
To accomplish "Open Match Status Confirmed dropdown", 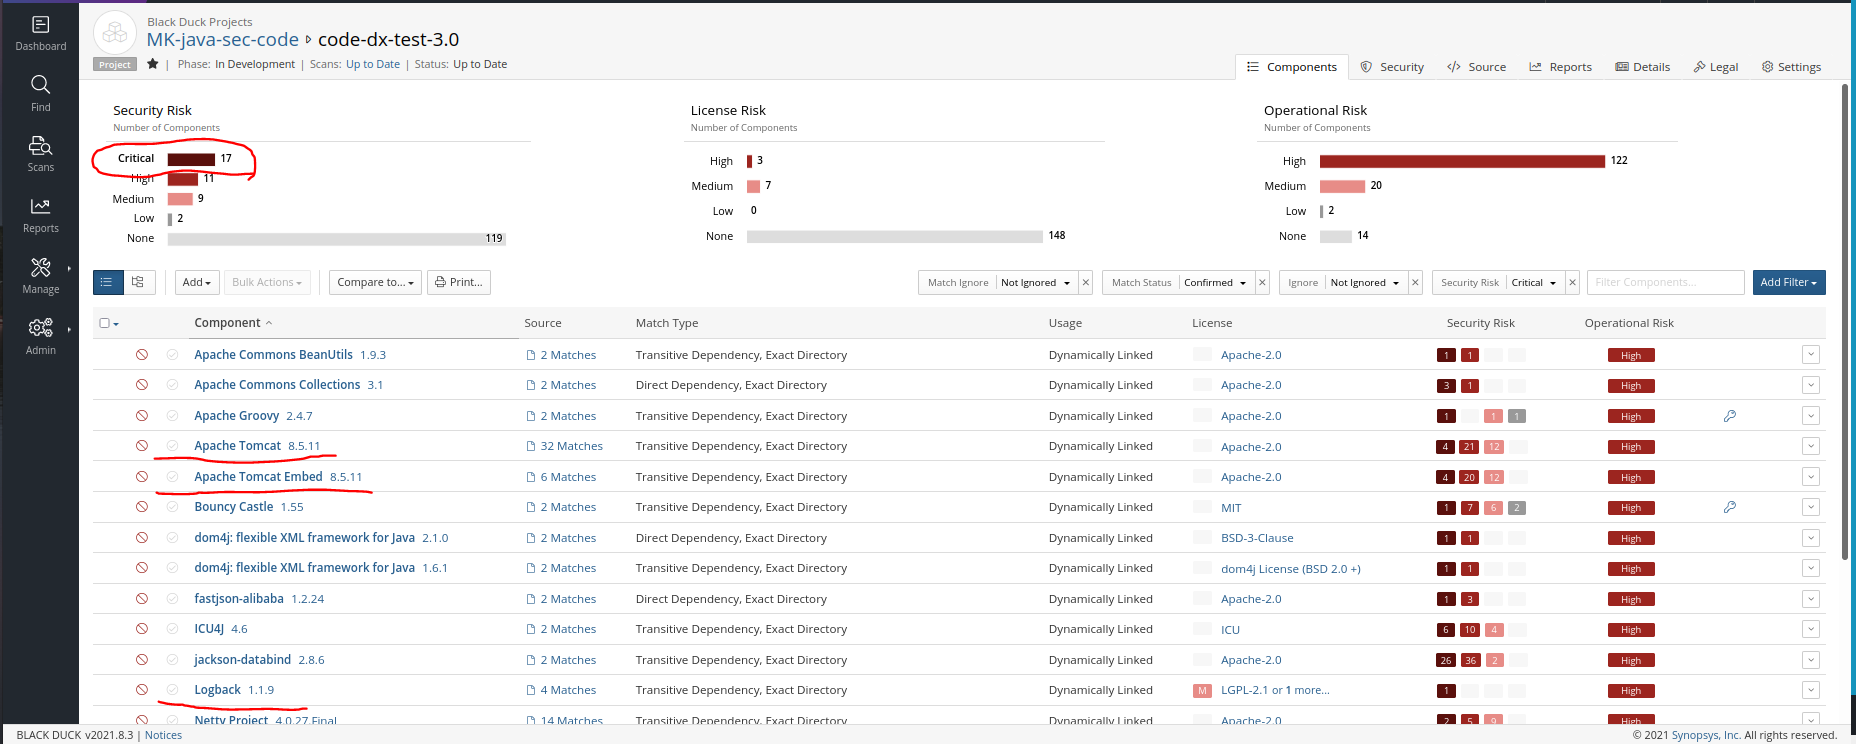I will 1215,283.
